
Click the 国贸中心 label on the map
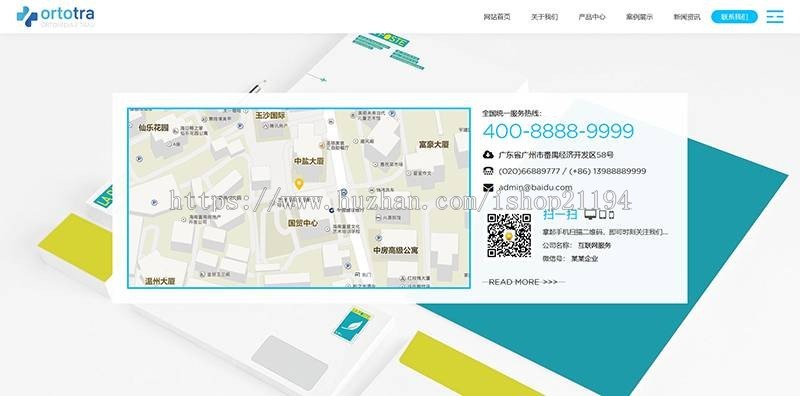click(303, 223)
